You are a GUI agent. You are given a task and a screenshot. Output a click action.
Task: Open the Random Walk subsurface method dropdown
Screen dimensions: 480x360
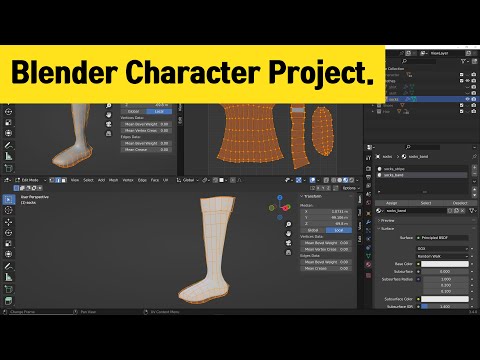coord(443,256)
